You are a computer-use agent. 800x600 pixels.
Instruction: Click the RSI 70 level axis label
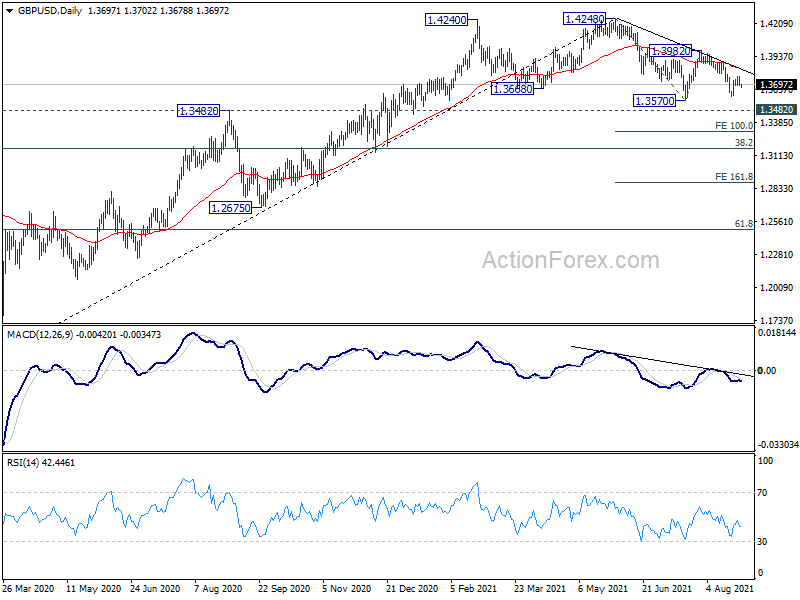(762, 492)
